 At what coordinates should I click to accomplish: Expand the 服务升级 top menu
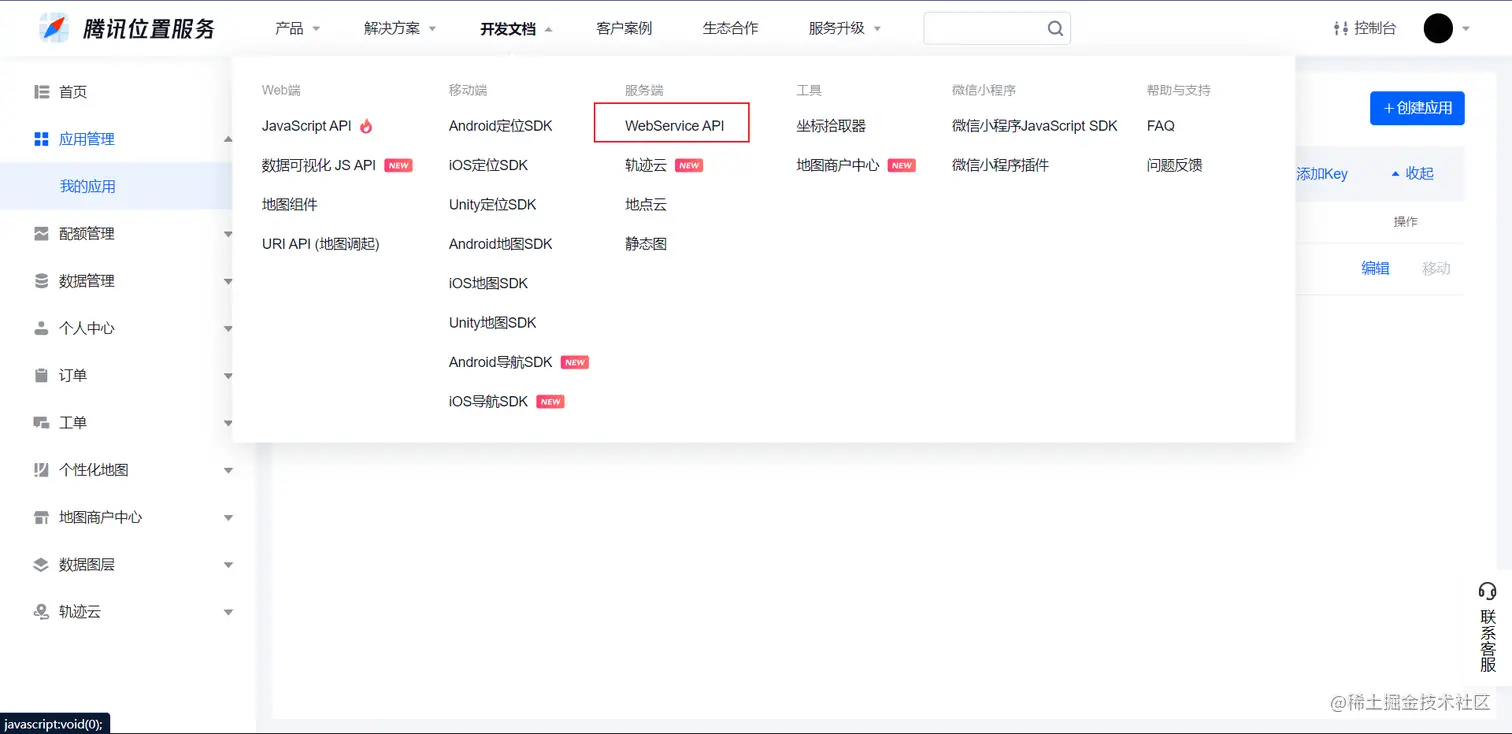pos(845,28)
